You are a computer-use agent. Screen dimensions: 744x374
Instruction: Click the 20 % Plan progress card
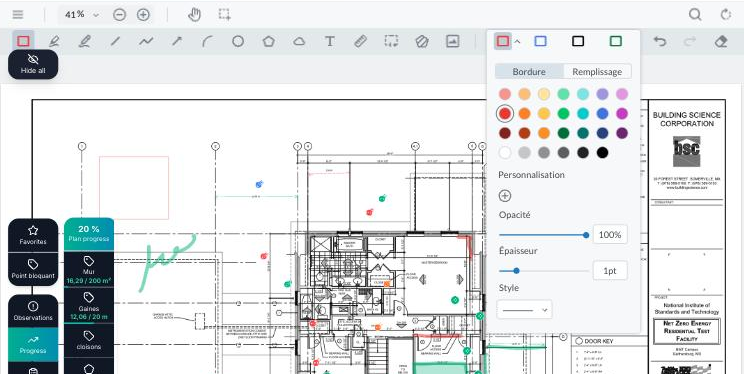click(89, 234)
